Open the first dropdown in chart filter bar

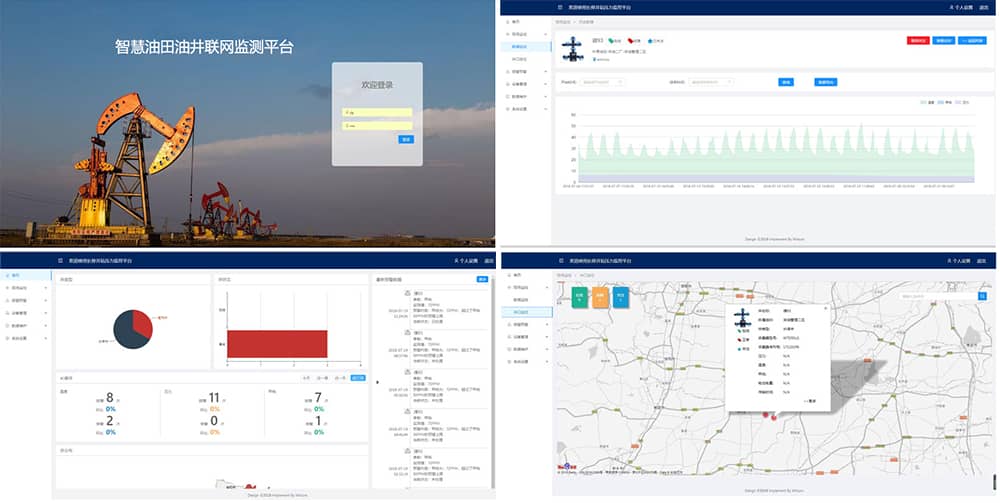pos(608,81)
